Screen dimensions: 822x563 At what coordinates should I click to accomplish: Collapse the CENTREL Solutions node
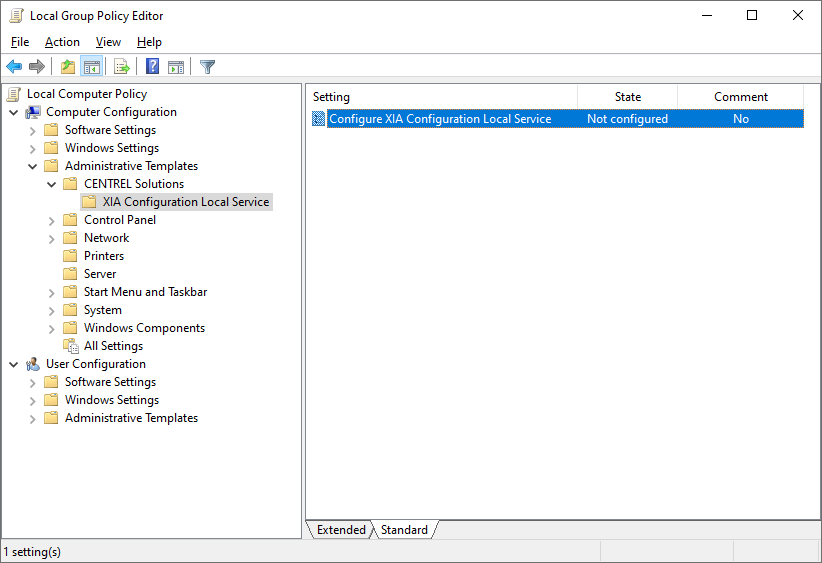point(51,184)
